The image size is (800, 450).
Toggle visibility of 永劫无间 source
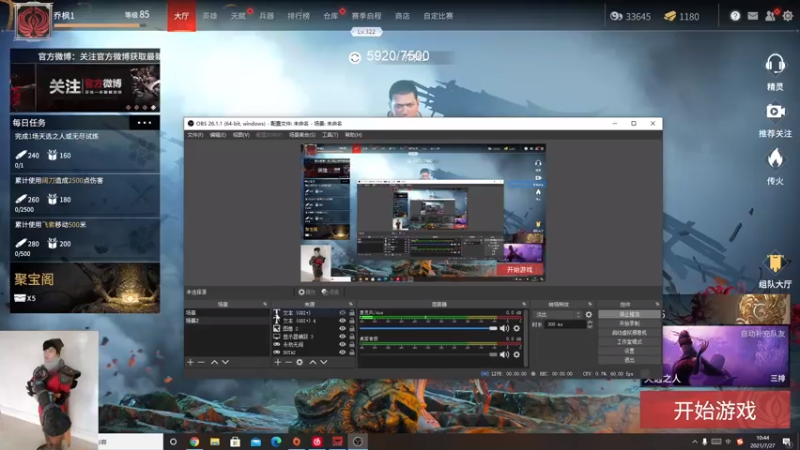pos(342,344)
